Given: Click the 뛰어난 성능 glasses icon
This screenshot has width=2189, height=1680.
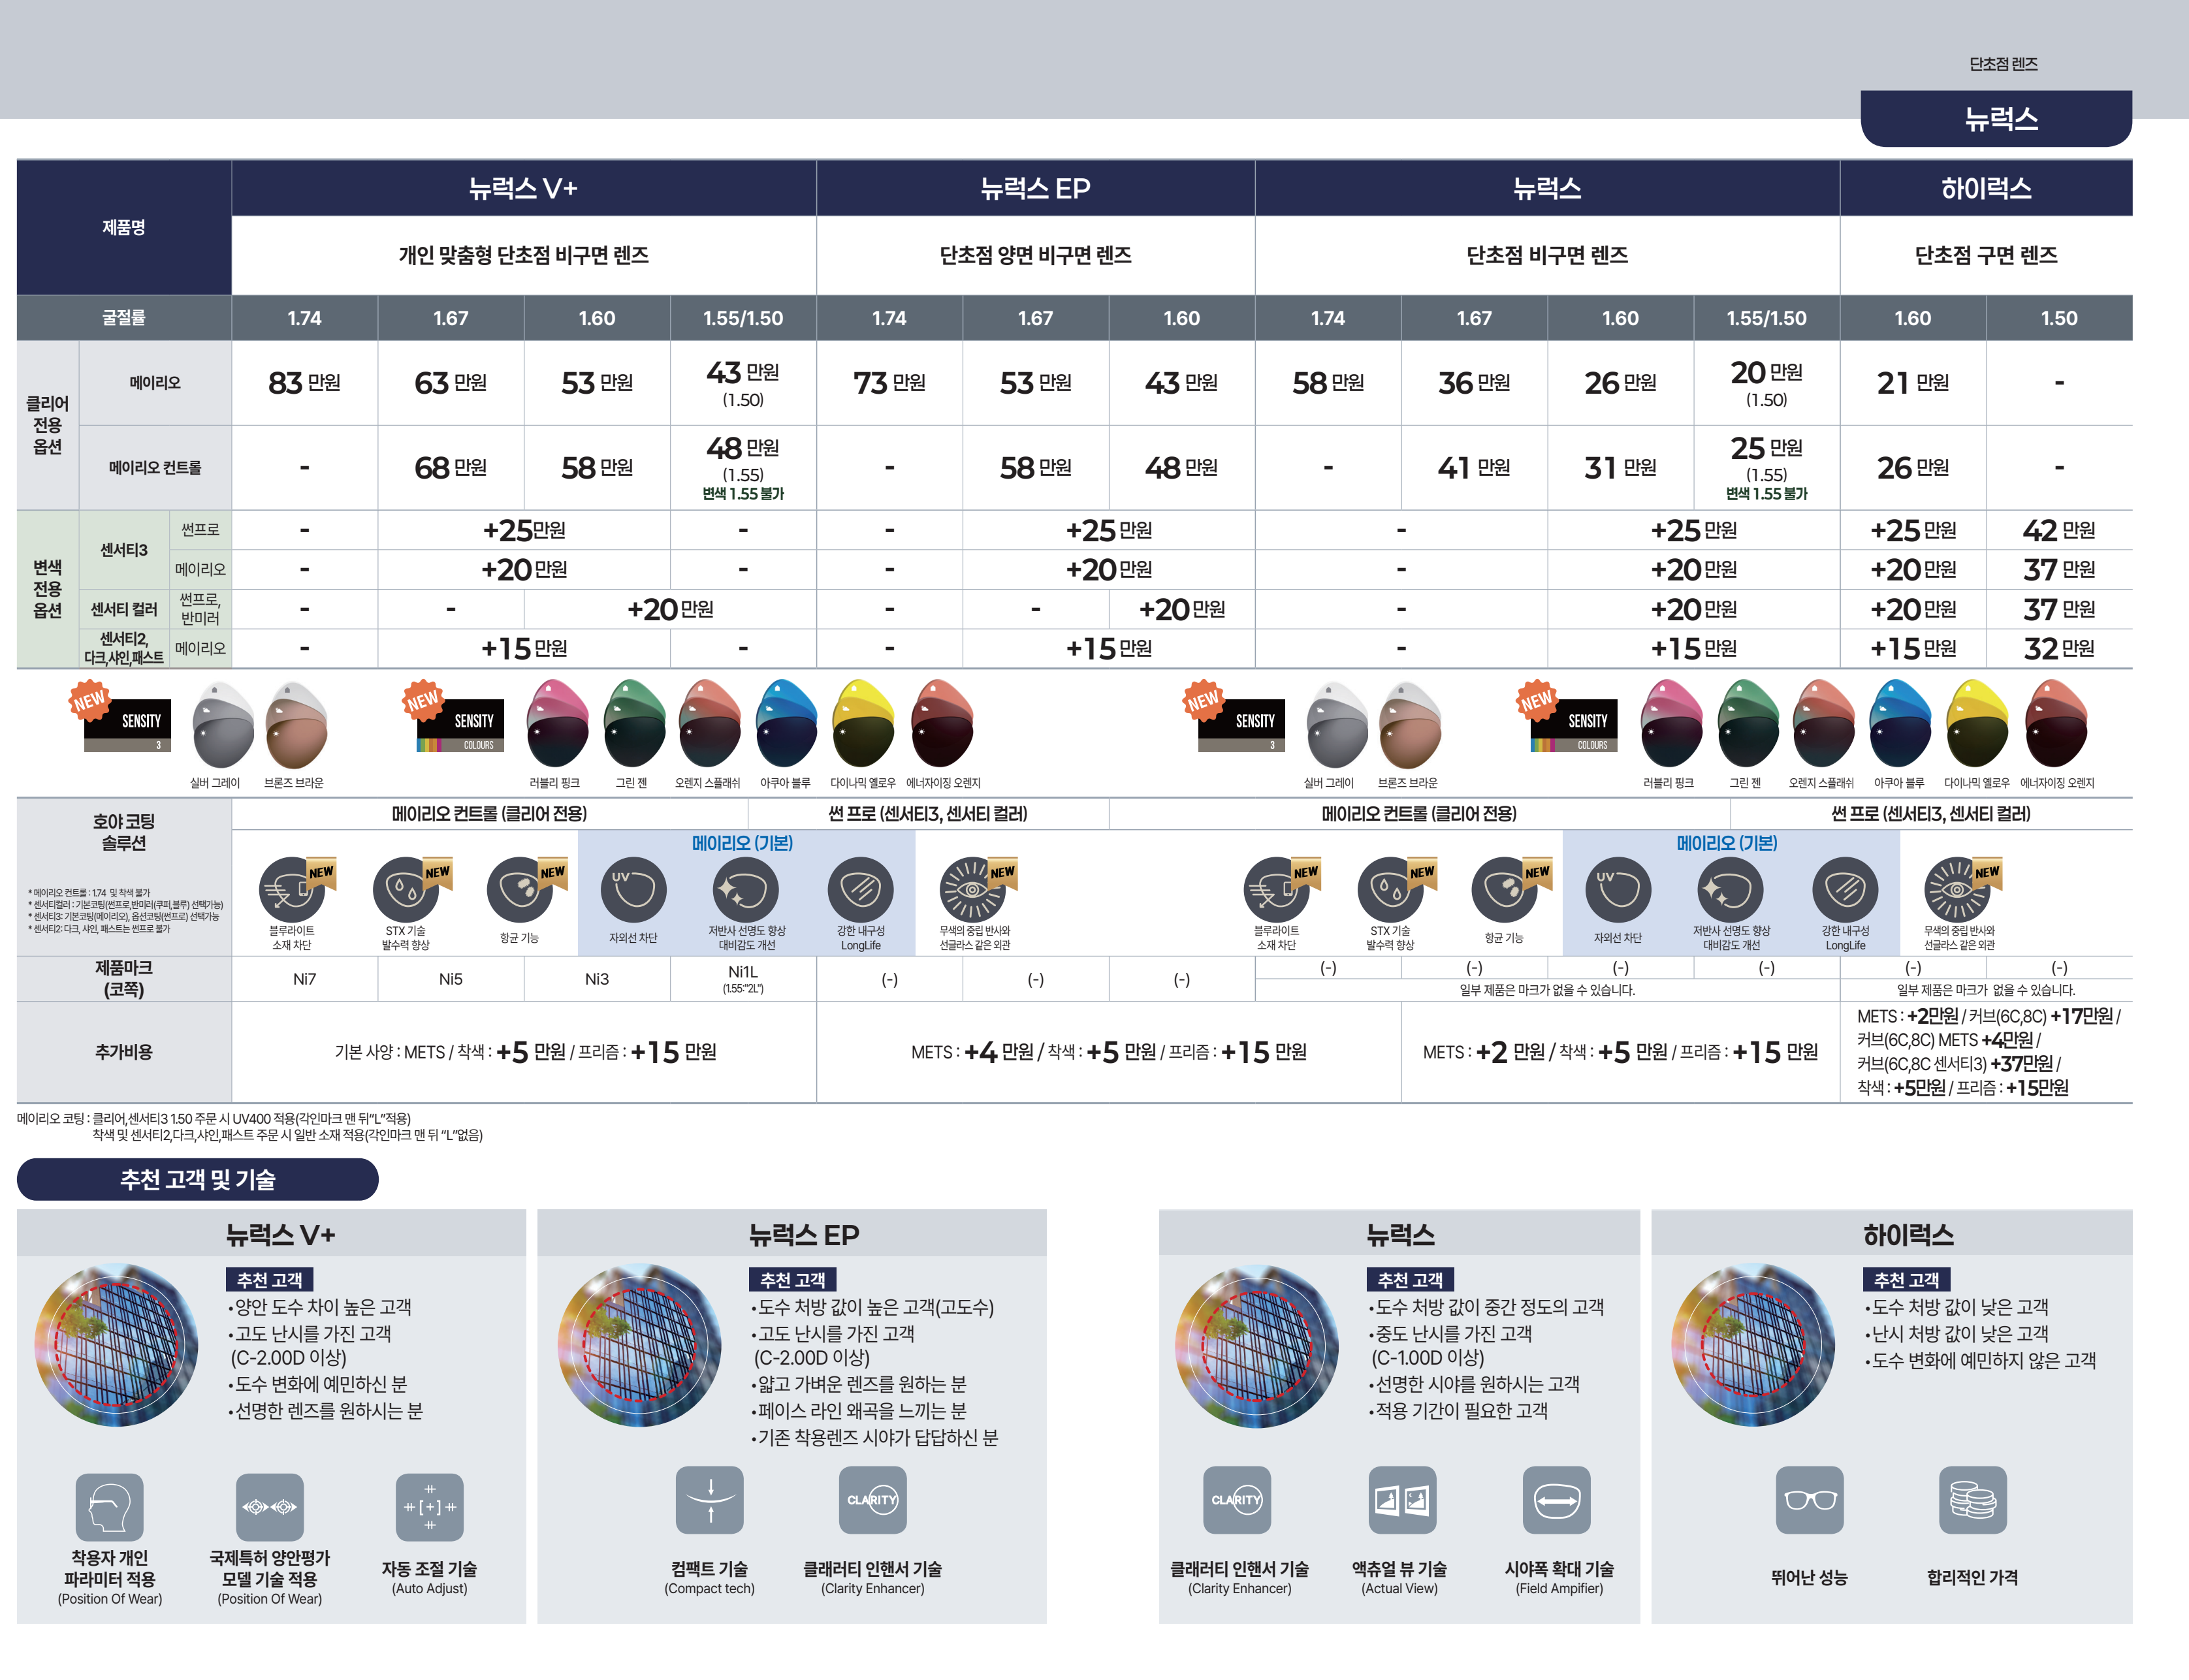Looking at the screenshot, I should point(1810,1500).
